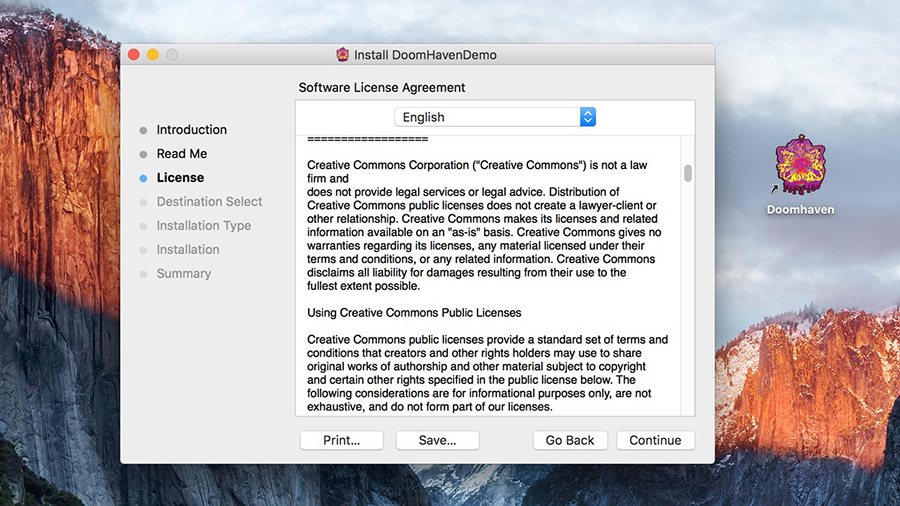
Task: Select the Read Me step
Action: (x=182, y=154)
